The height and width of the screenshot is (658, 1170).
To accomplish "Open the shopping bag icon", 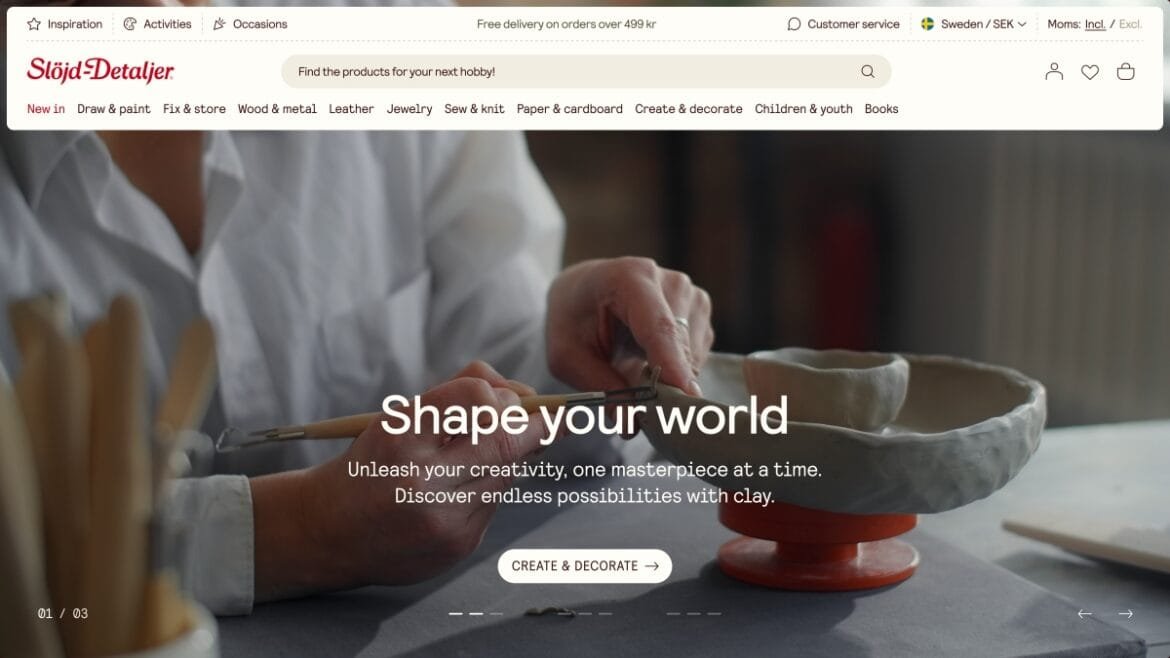I will pyautogui.click(x=1125, y=72).
